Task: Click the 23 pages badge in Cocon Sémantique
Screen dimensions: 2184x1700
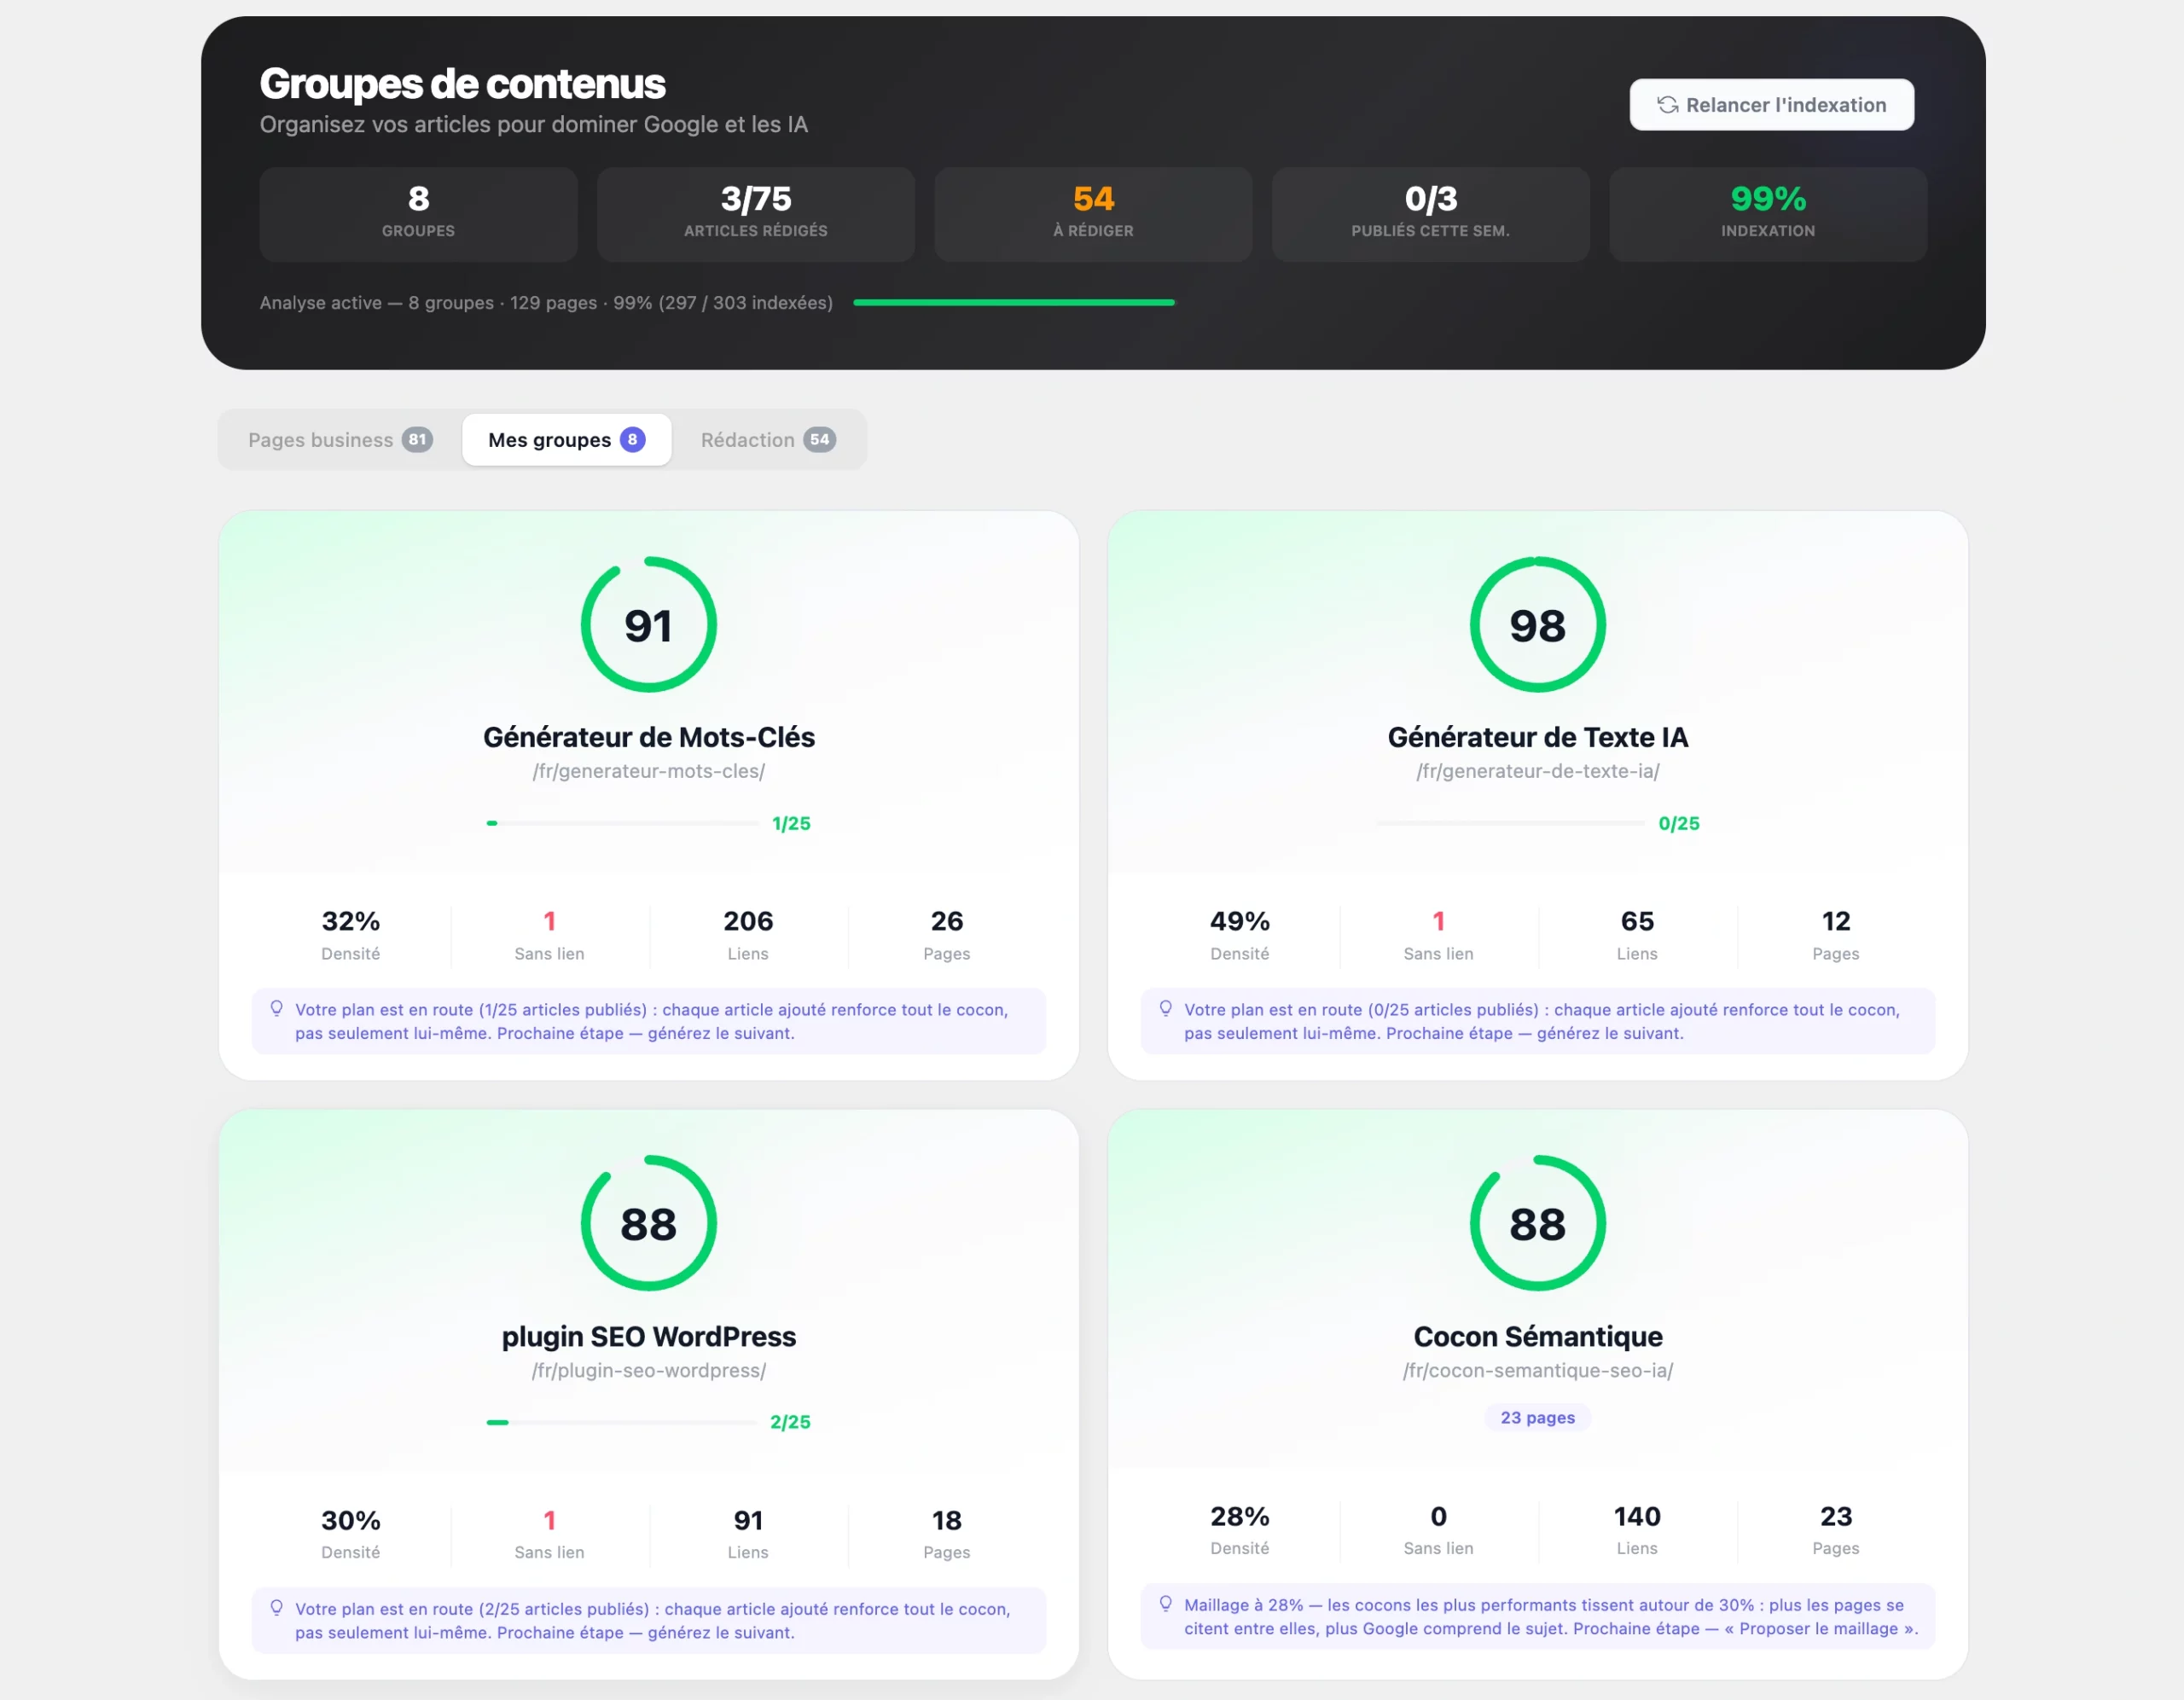Action: click(1538, 1418)
